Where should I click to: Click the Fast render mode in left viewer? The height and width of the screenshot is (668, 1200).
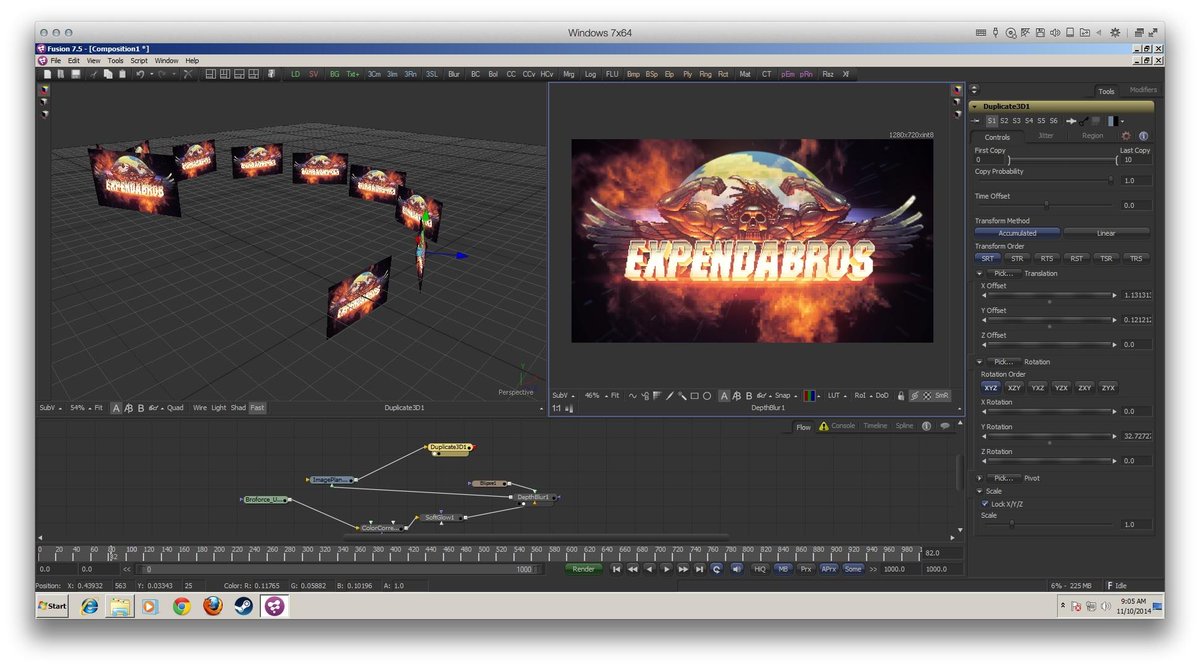click(x=258, y=408)
